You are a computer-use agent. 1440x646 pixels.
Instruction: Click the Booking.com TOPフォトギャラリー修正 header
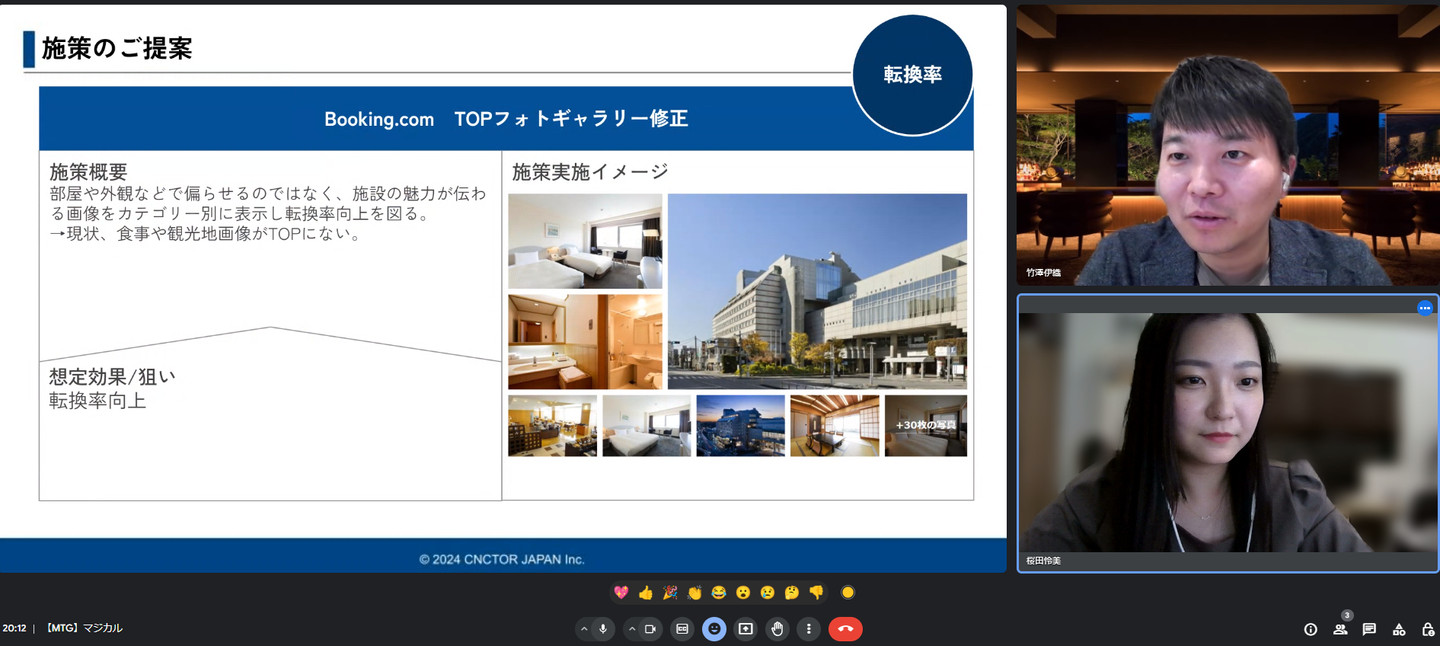[x=506, y=119]
